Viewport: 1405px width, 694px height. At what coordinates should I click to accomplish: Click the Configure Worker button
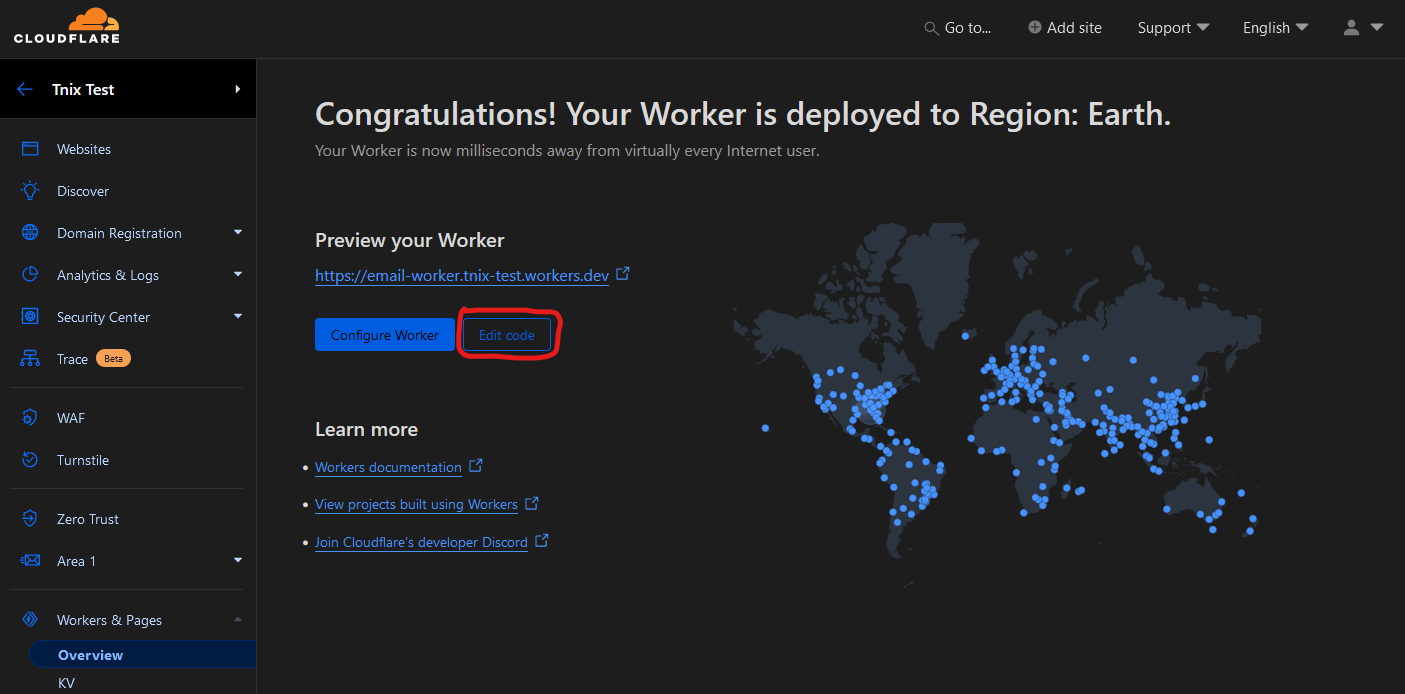pos(384,334)
